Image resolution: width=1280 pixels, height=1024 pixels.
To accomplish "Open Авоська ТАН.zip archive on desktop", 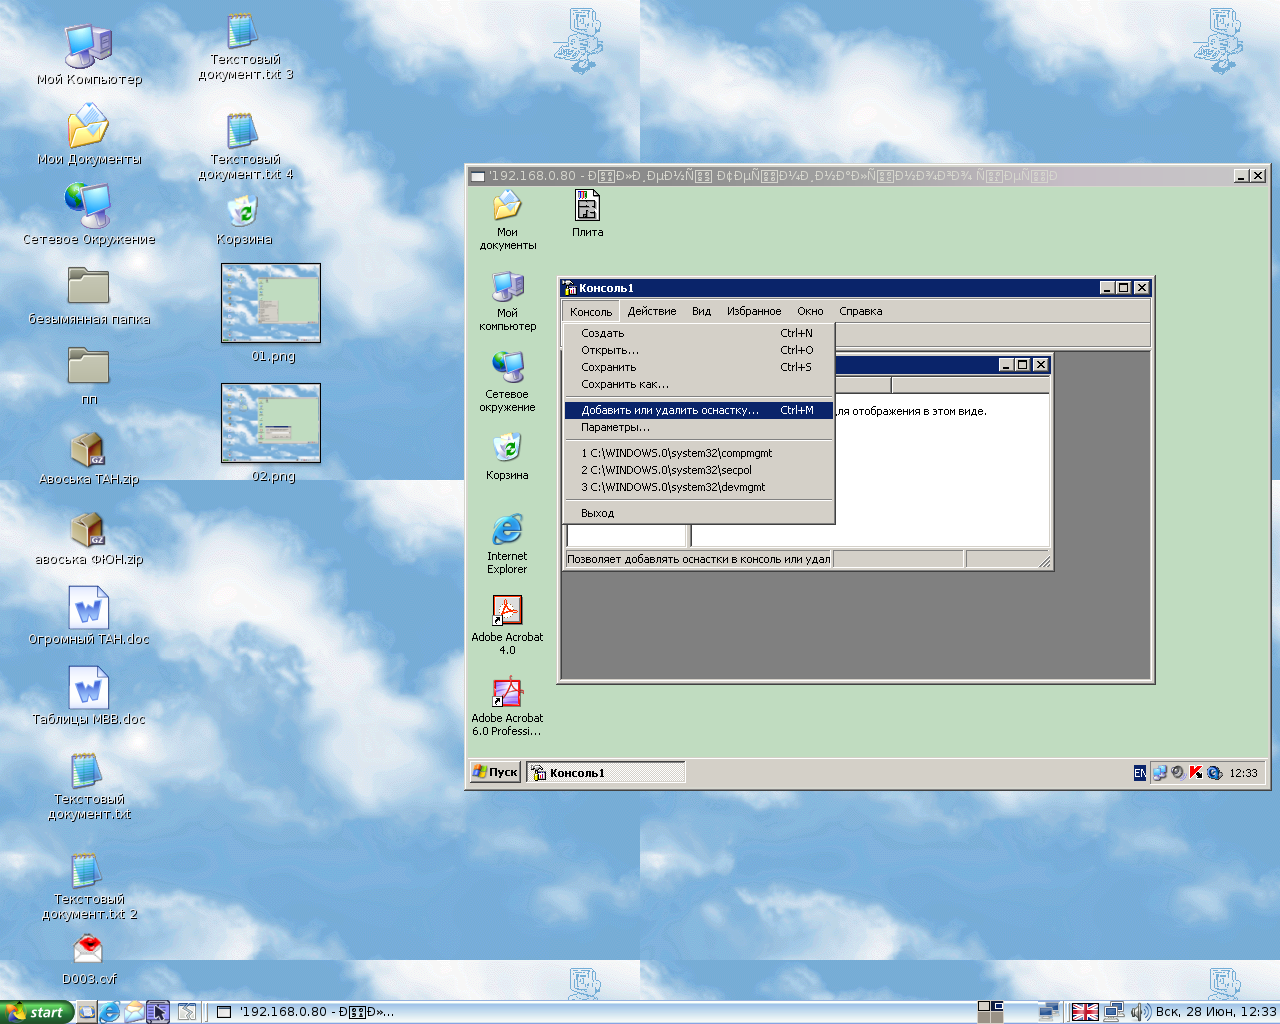I will (88, 451).
